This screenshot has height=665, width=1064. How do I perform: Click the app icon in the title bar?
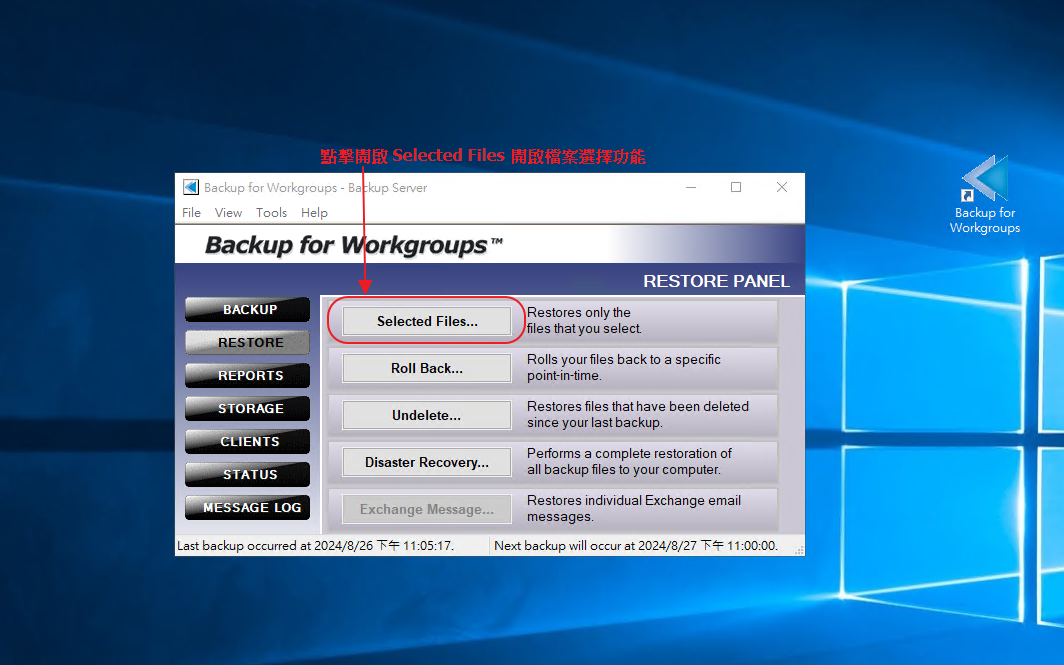tap(191, 187)
